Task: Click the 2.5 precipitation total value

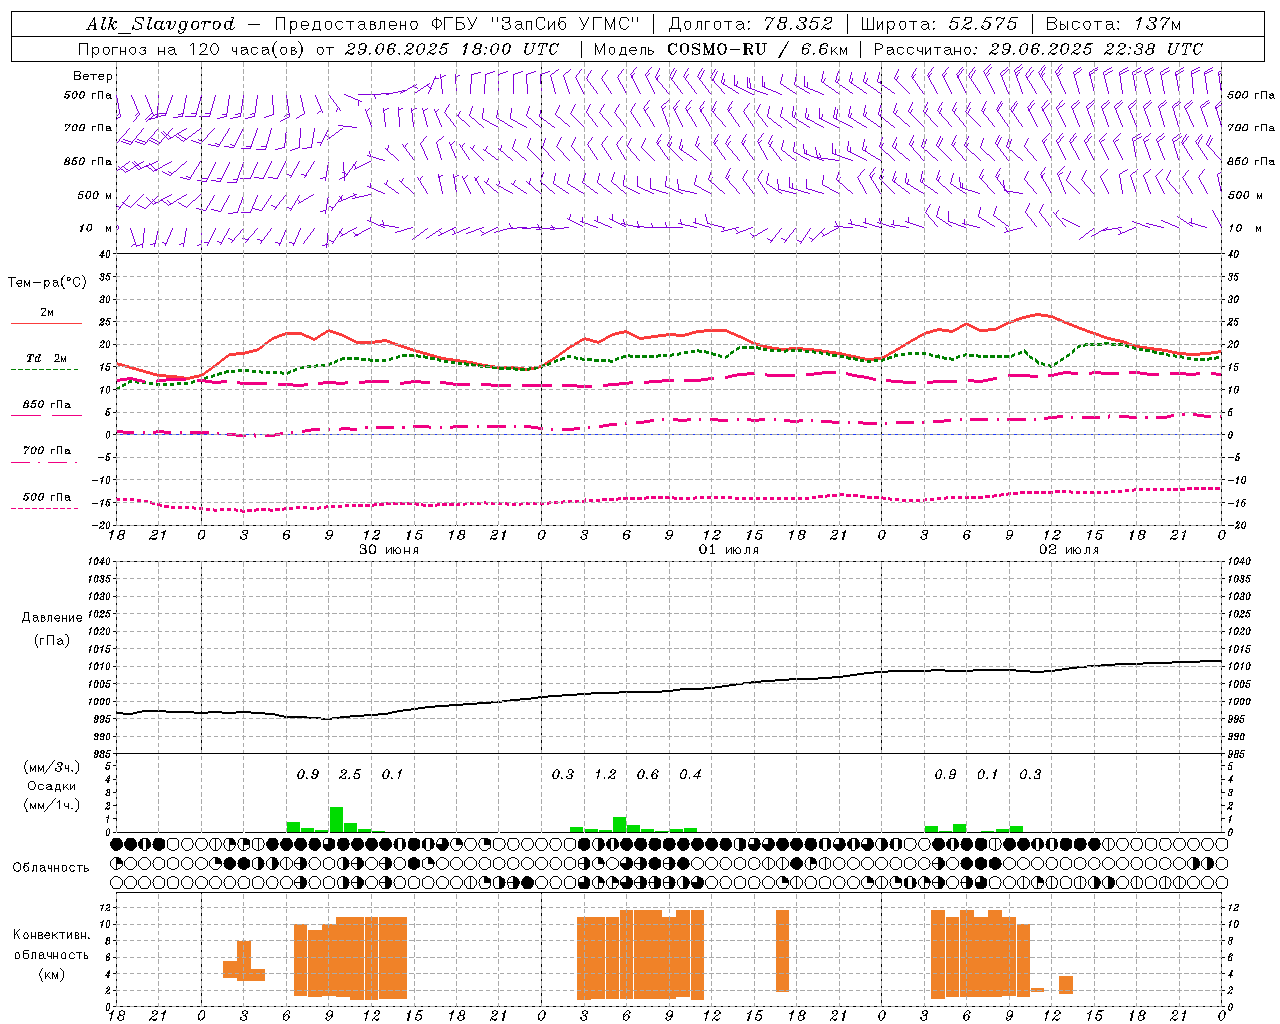Action: (x=350, y=775)
